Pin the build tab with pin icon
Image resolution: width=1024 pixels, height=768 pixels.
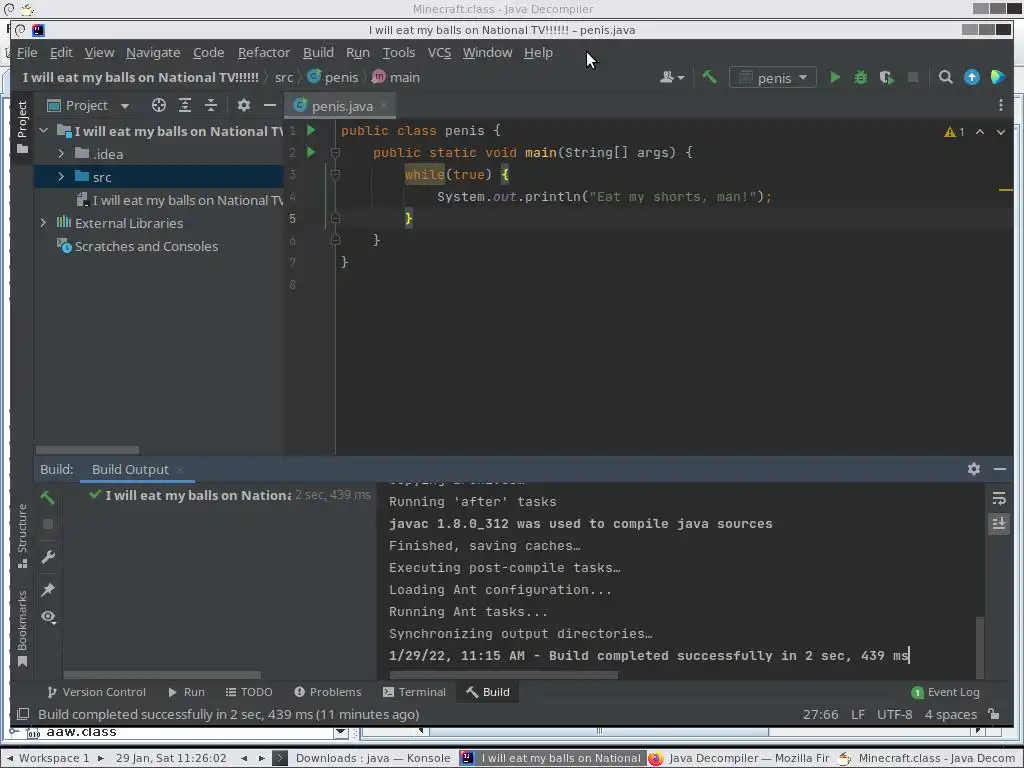click(48, 590)
